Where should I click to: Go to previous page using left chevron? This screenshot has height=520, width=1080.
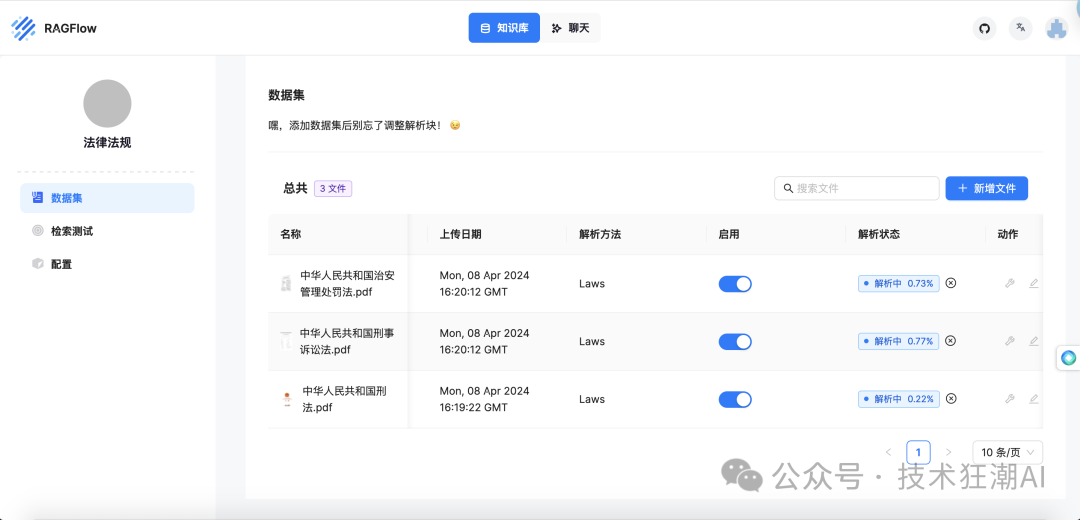click(x=888, y=452)
